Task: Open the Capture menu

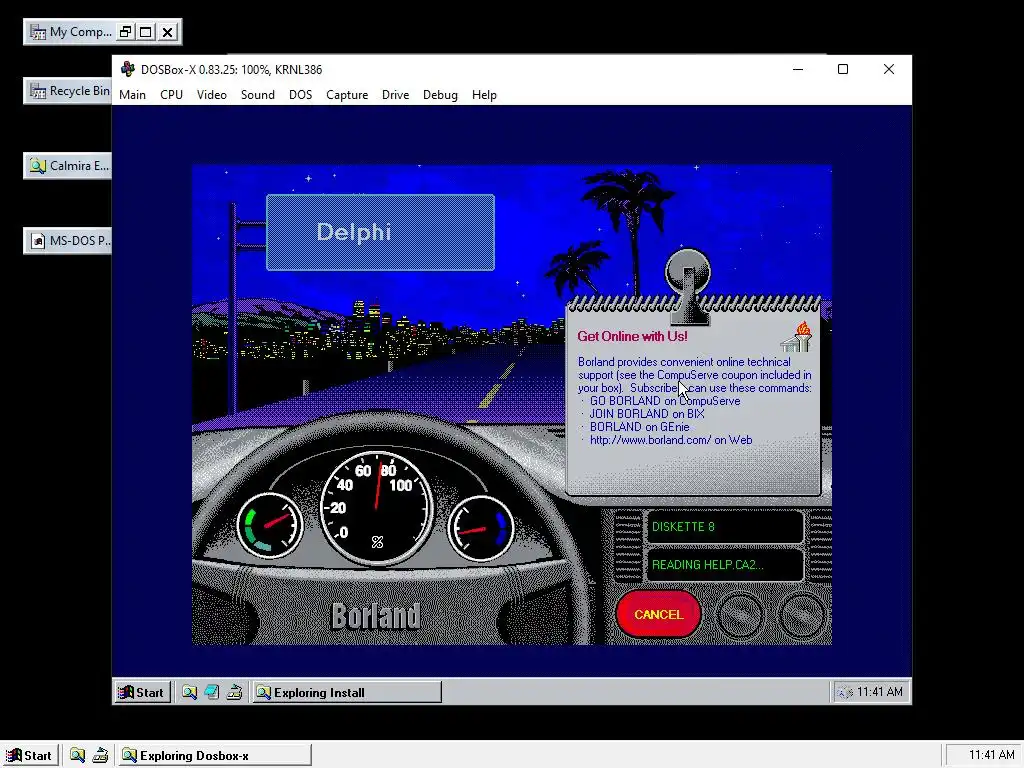Action: 347,95
